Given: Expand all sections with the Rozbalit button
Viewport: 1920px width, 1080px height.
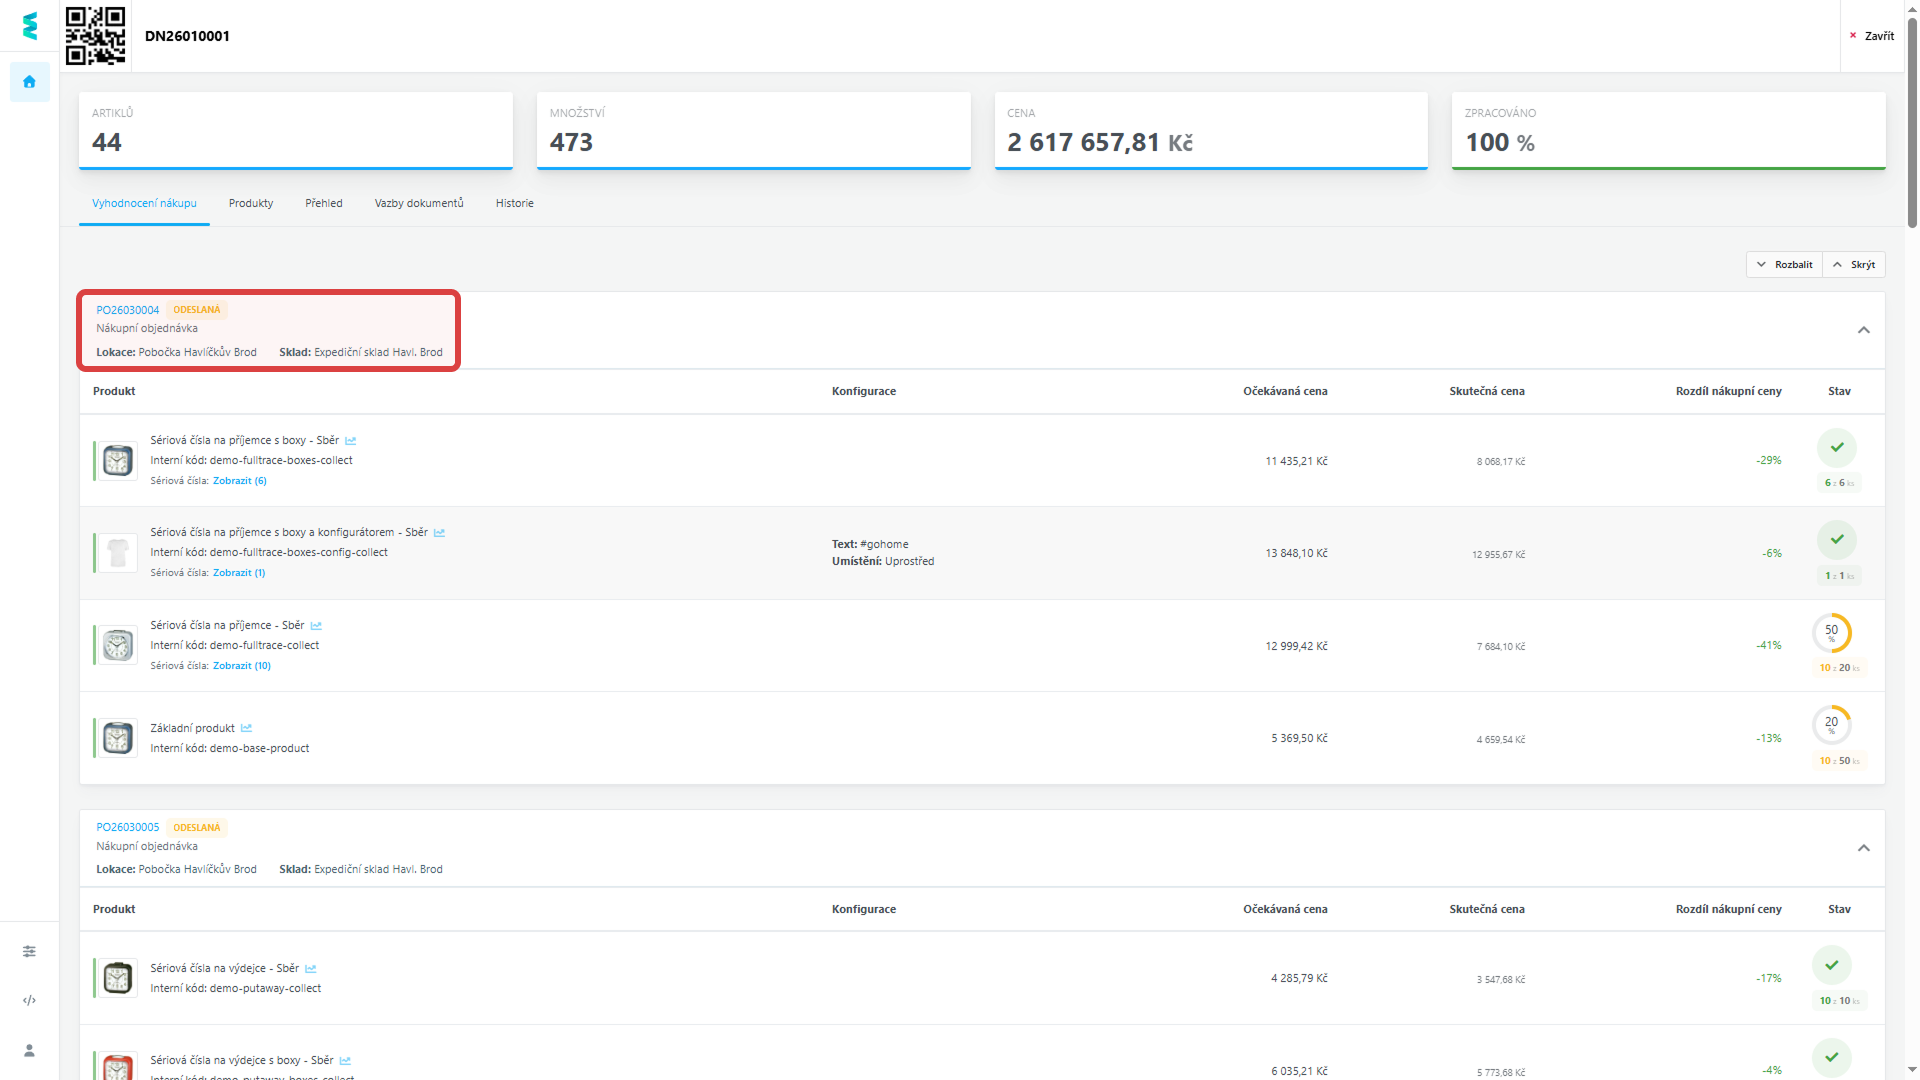Looking at the screenshot, I should [1784, 265].
